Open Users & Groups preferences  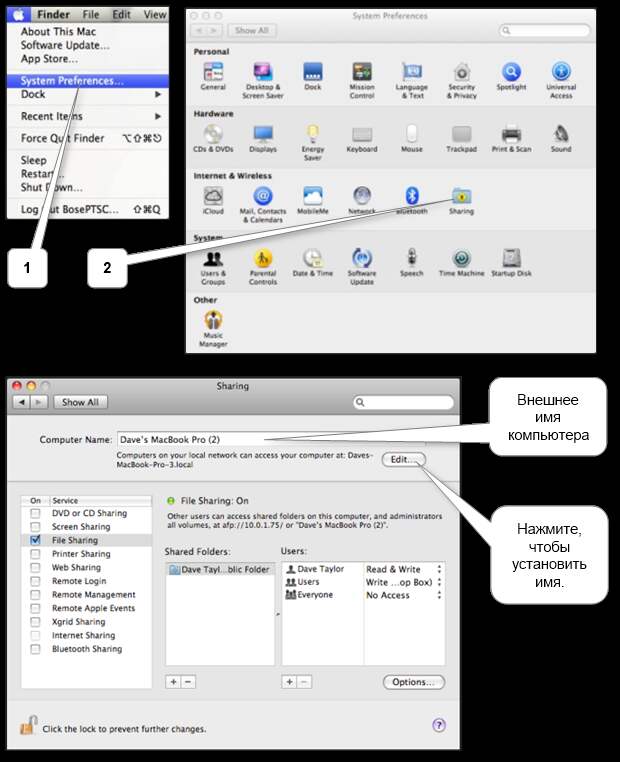point(213,258)
